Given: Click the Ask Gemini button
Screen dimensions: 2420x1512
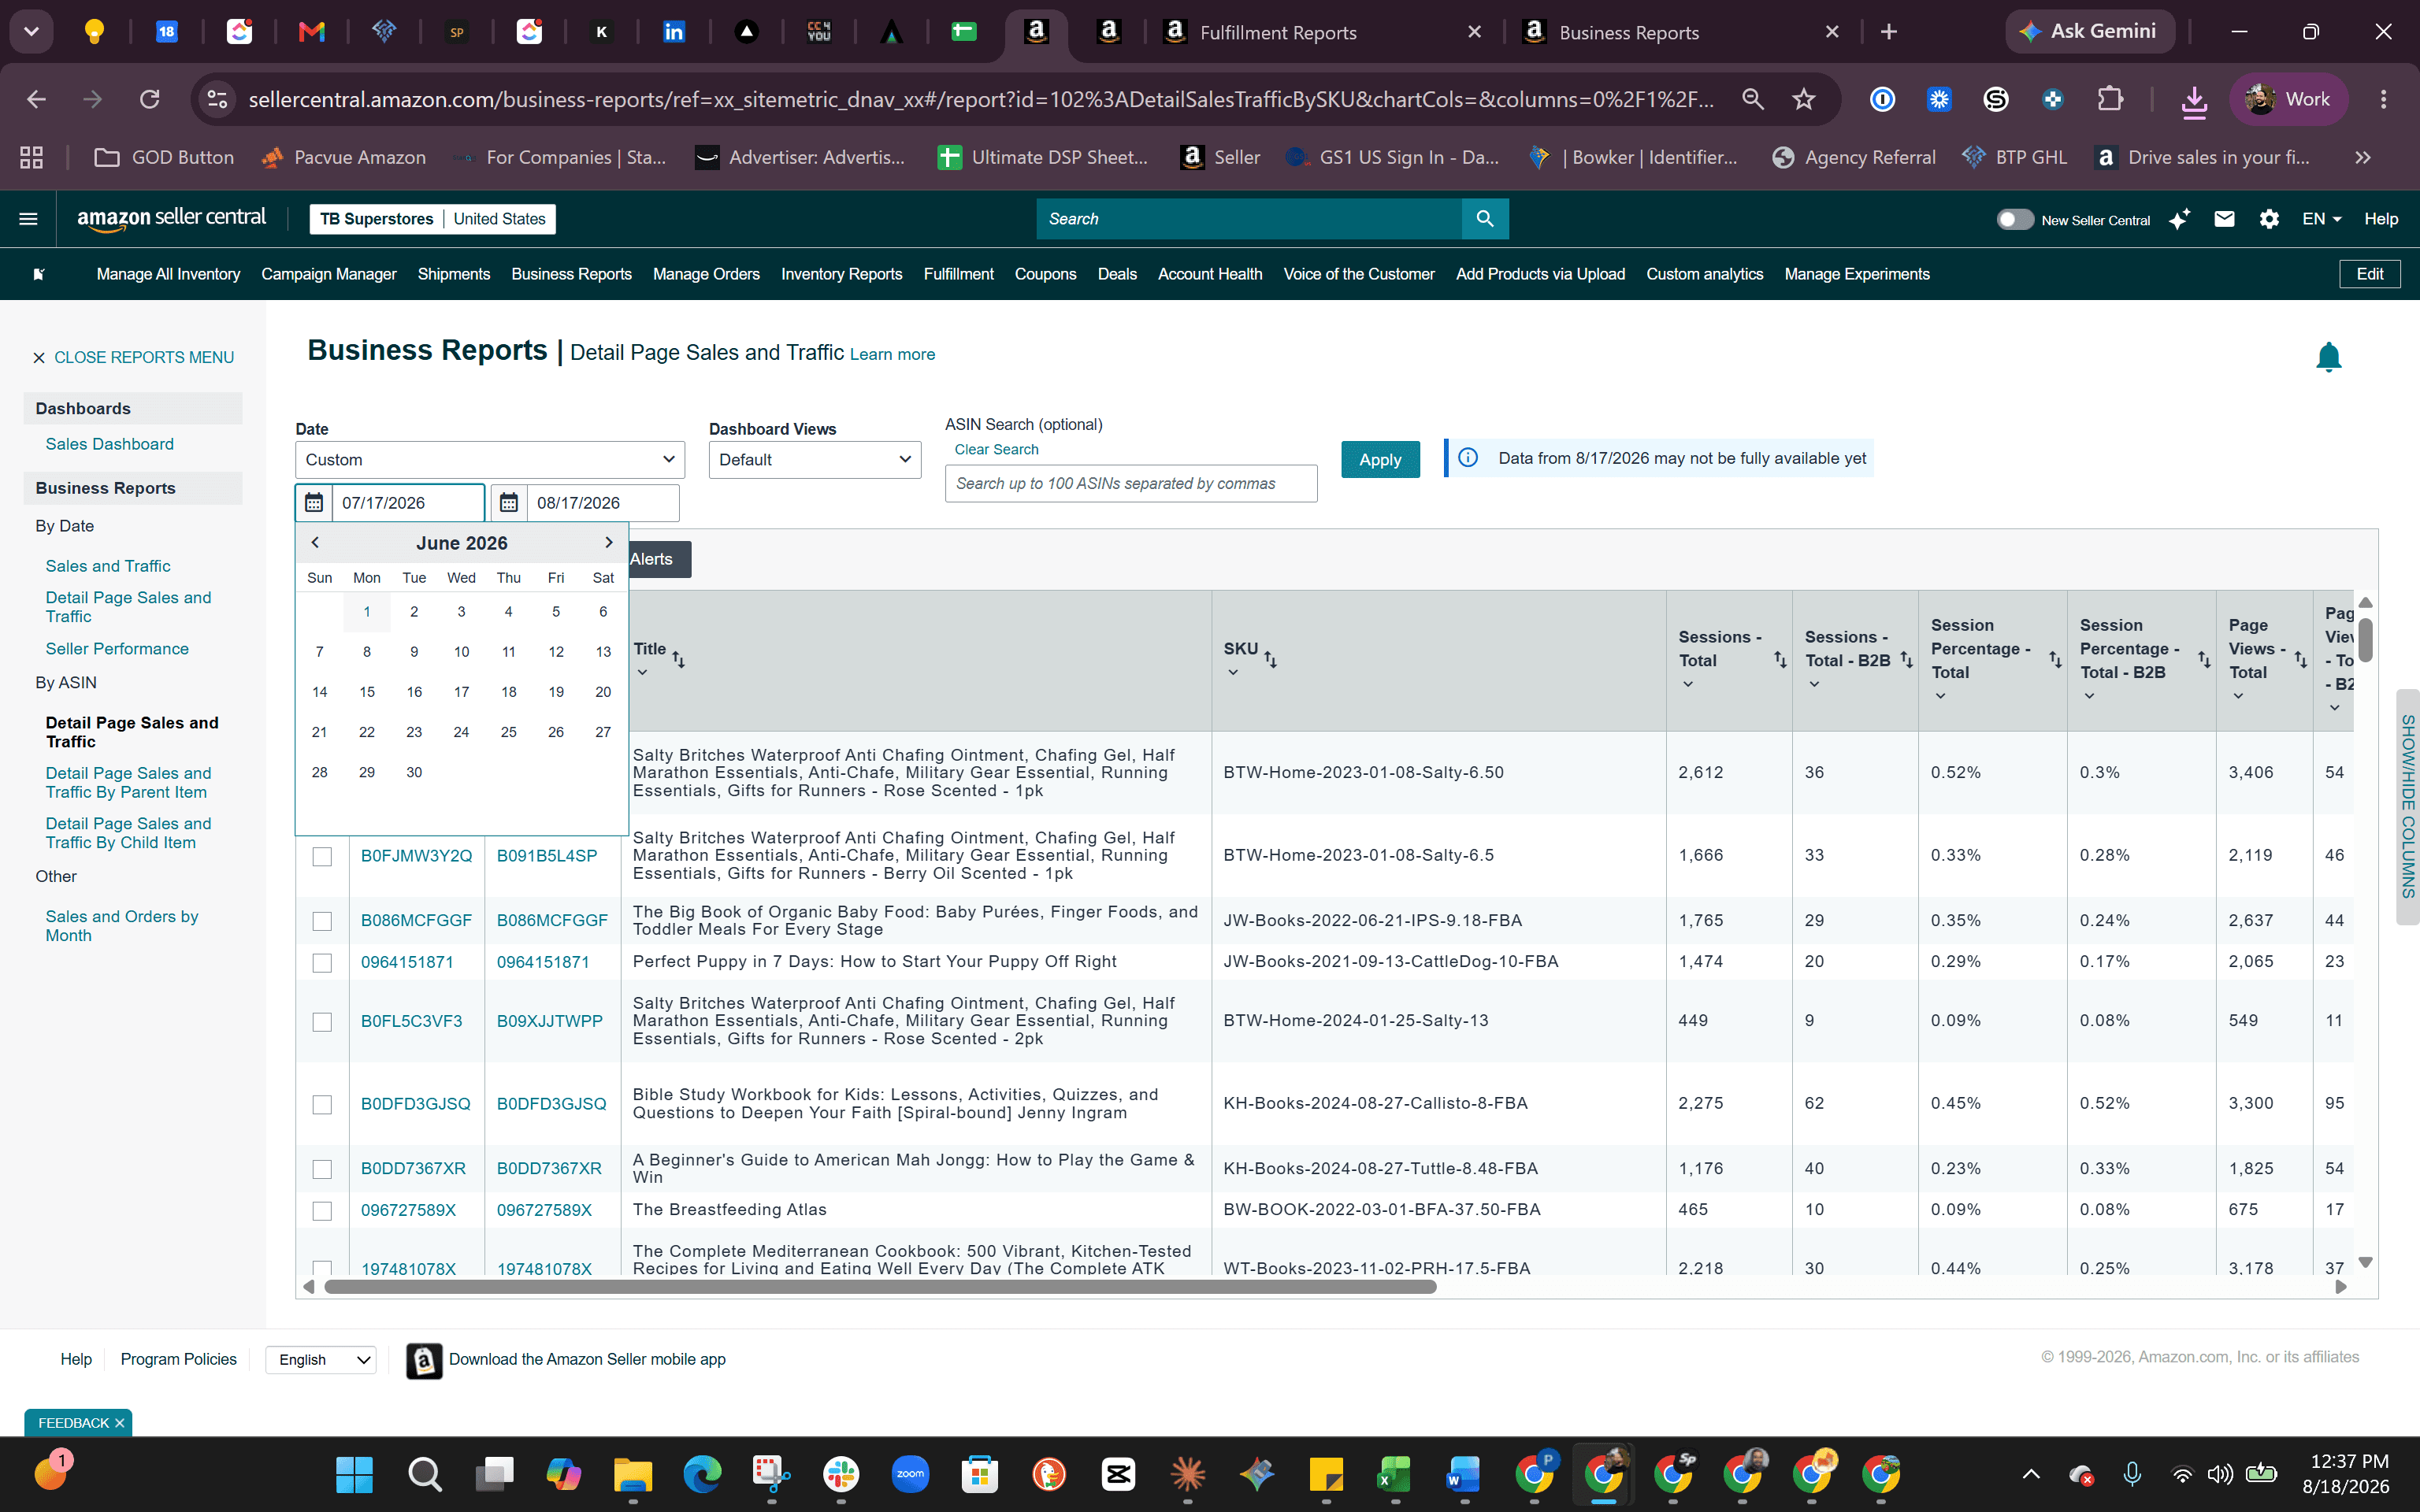Looking at the screenshot, I should coord(2089,32).
